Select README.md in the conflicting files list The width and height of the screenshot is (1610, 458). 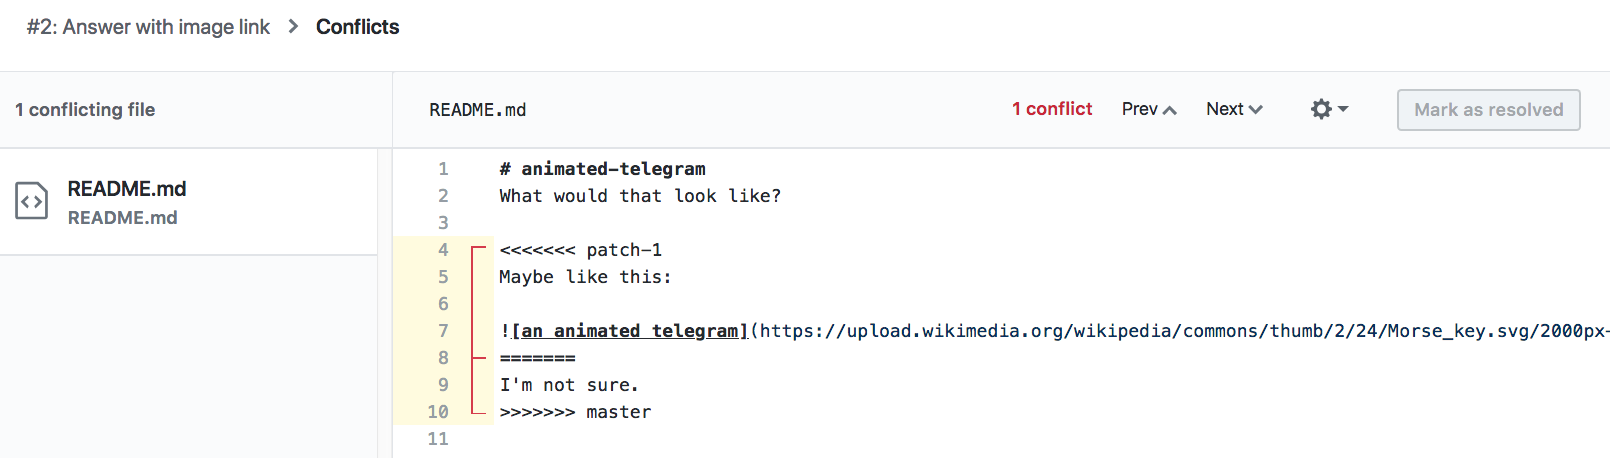[x=127, y=189]
